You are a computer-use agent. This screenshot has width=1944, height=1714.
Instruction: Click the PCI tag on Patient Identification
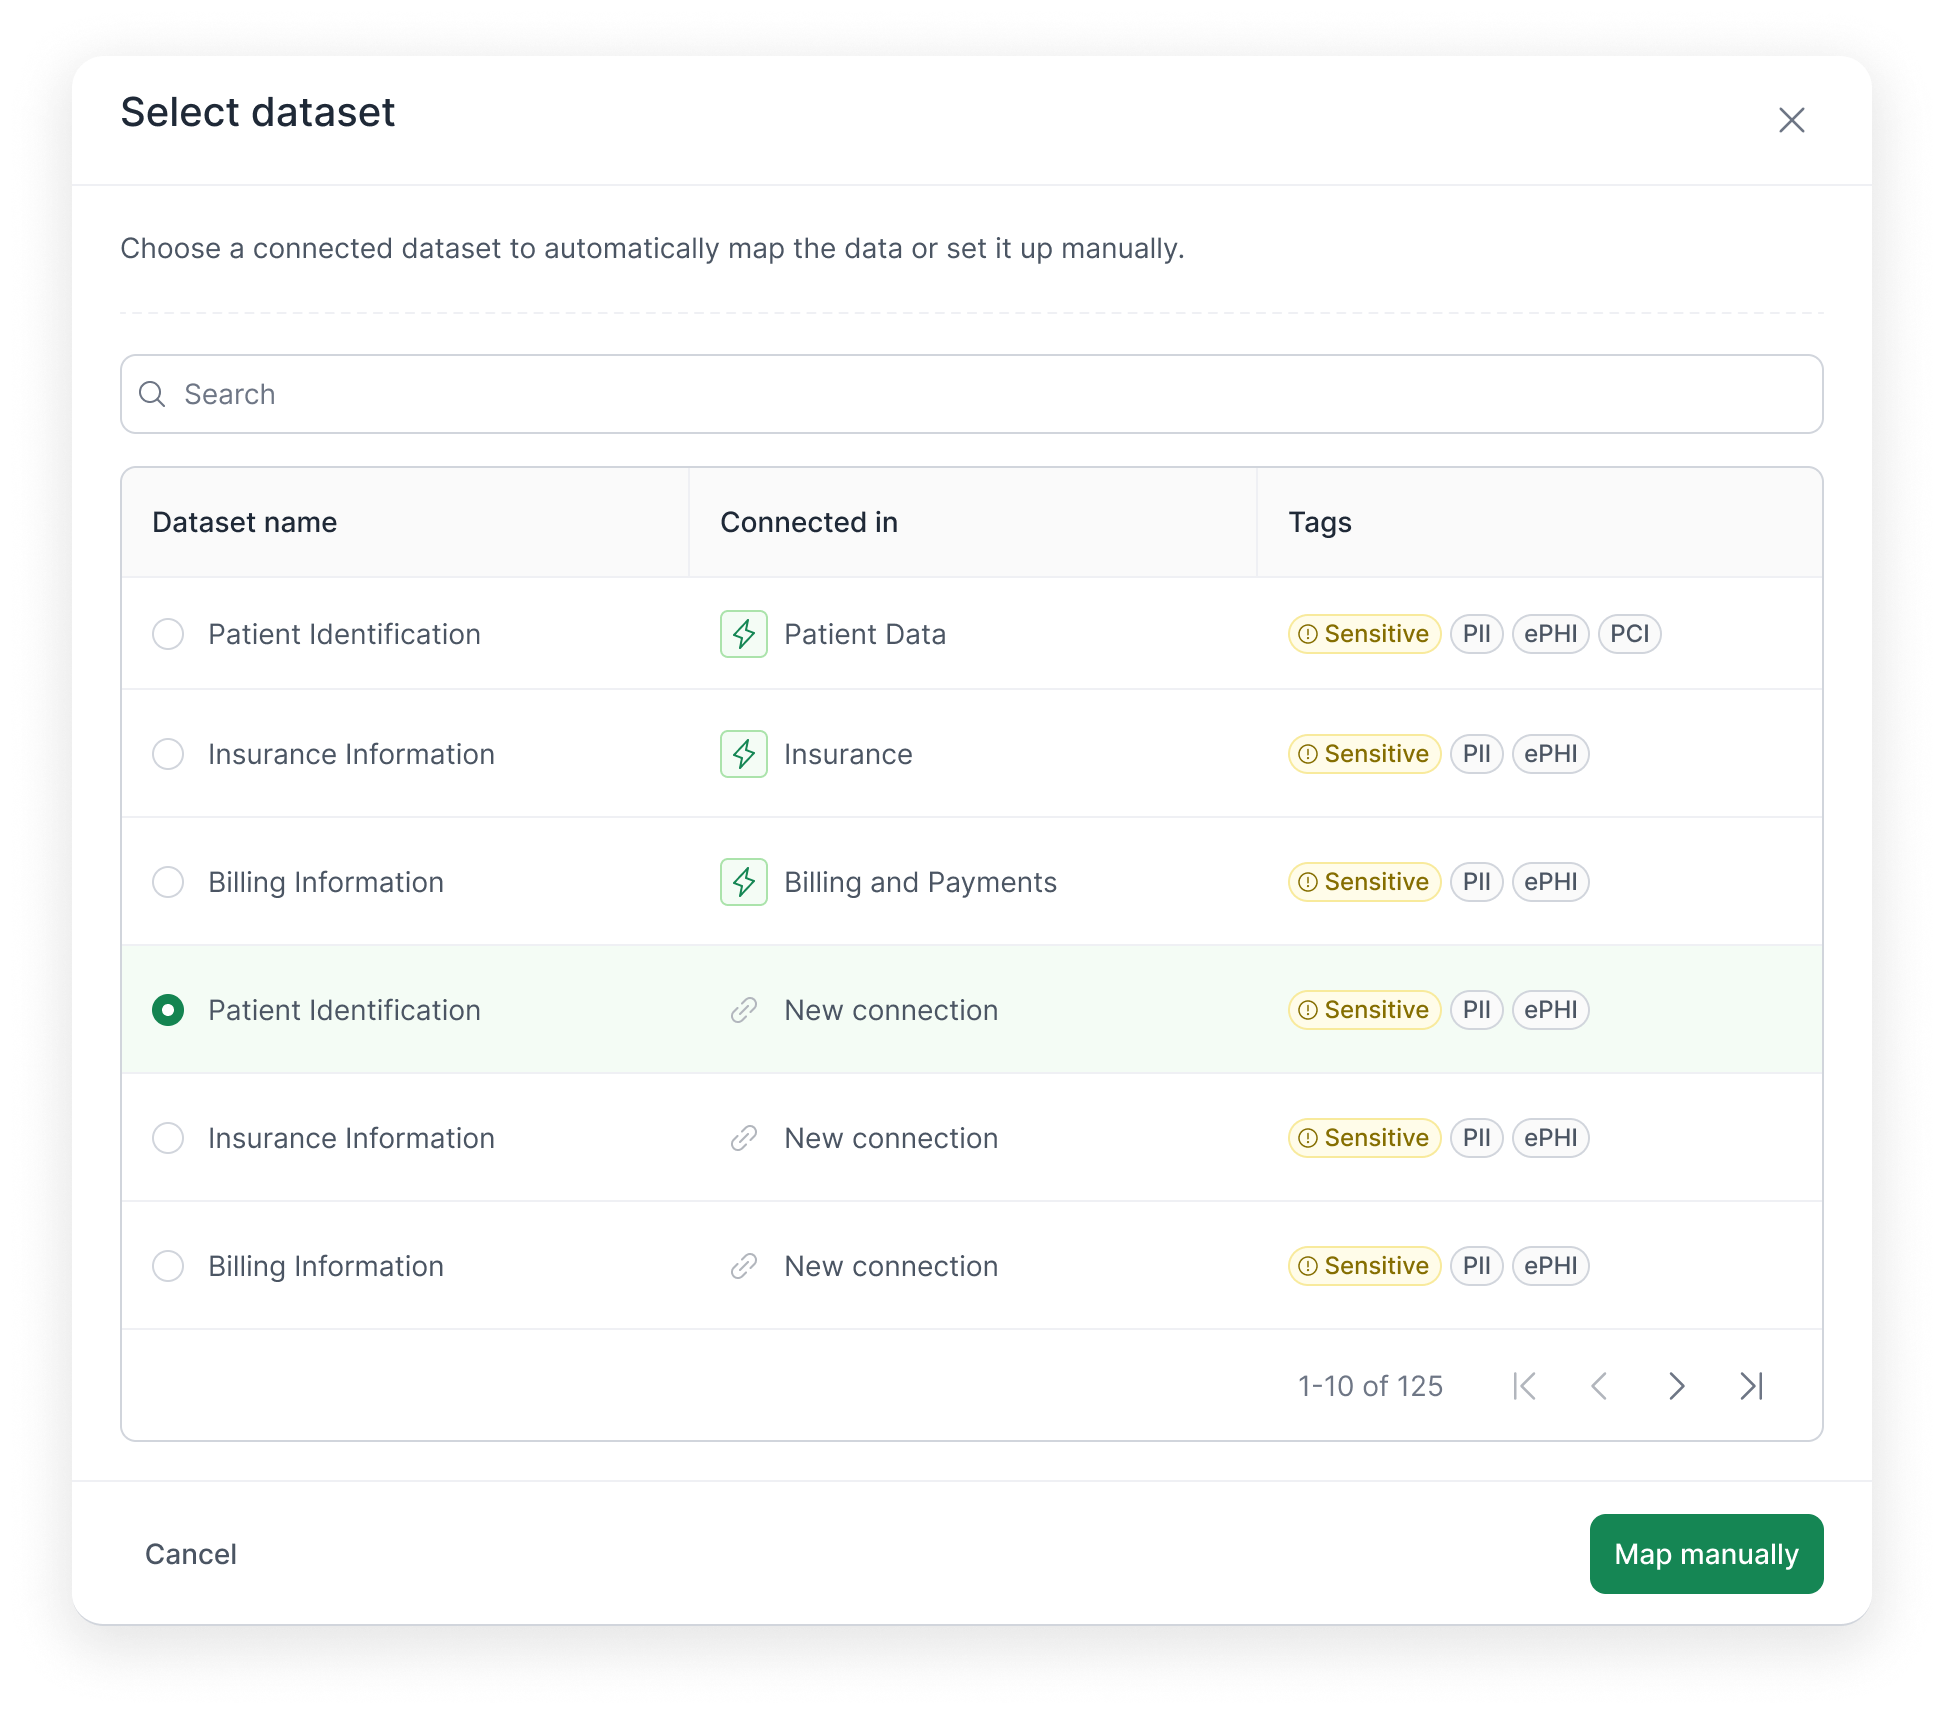click(1629, 634)
